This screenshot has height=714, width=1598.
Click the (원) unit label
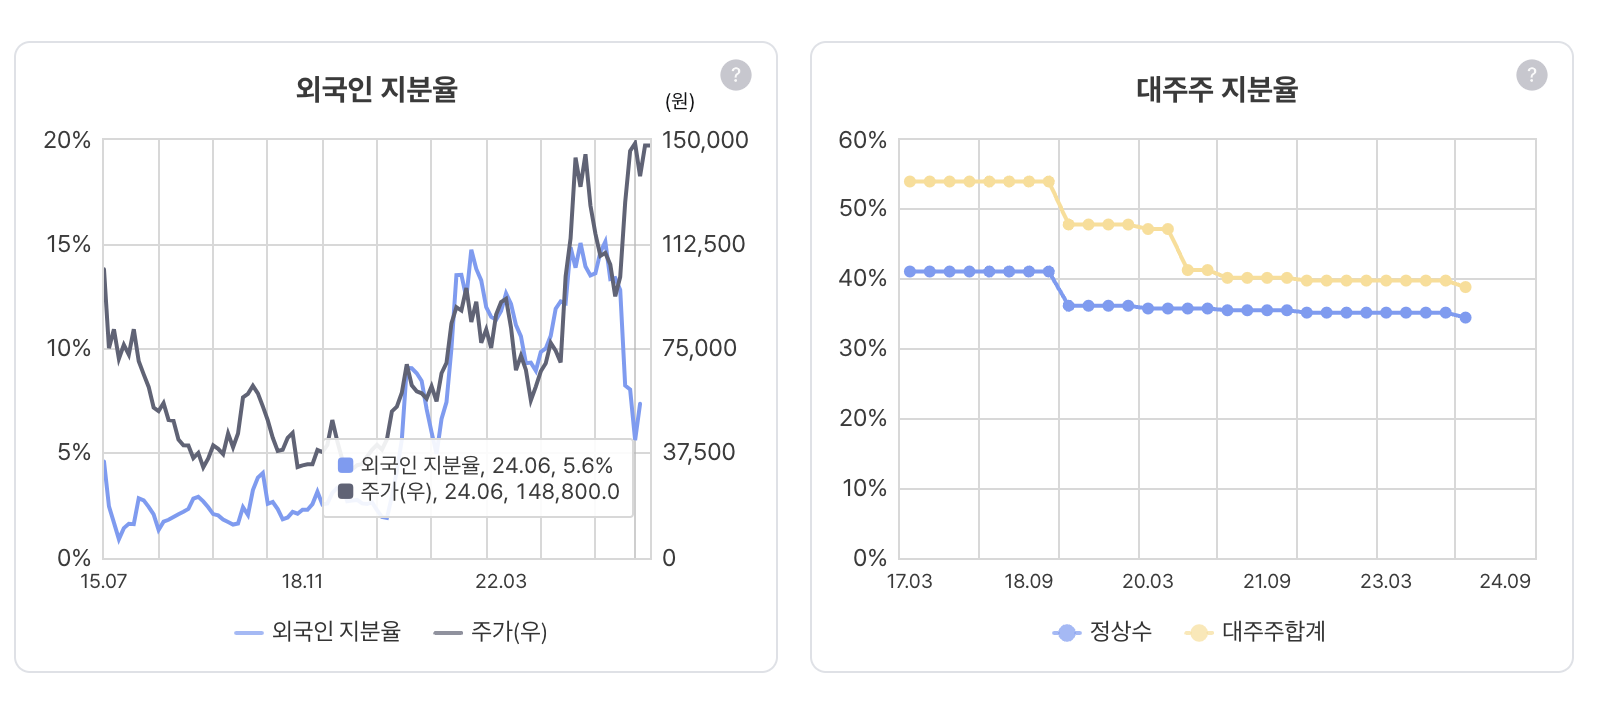(x=680, y=101)
